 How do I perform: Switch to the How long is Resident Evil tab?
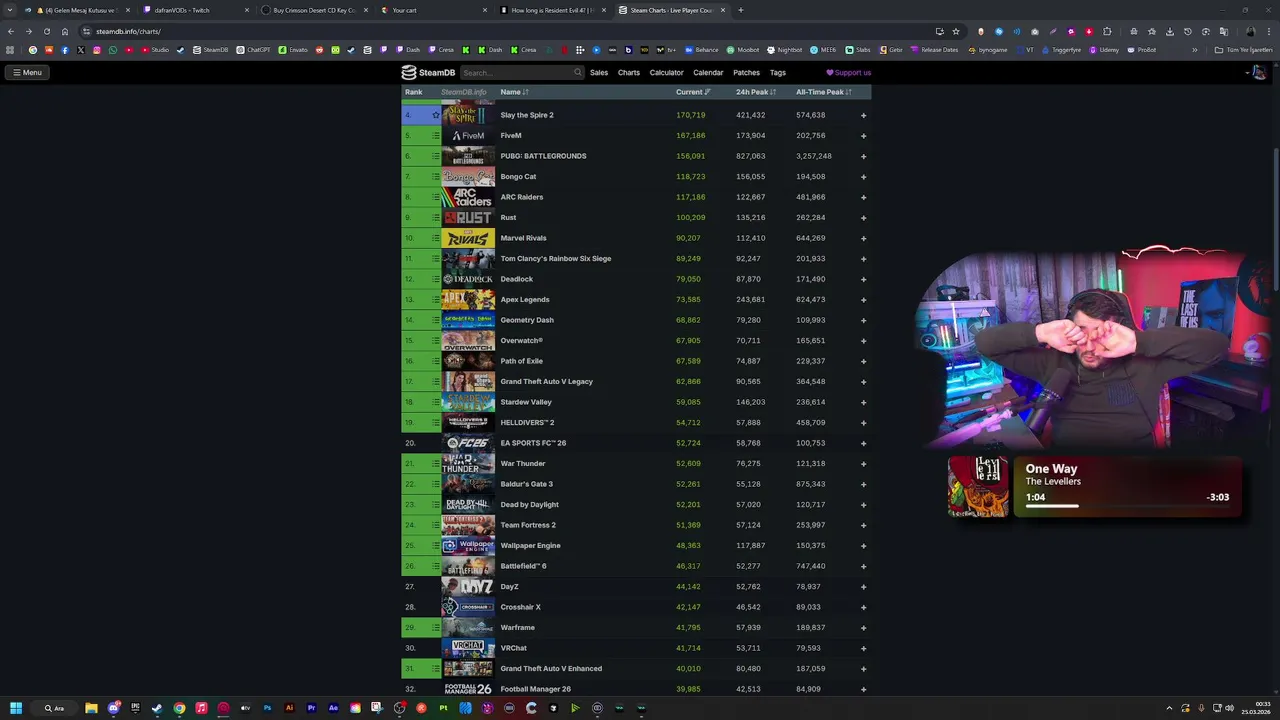[552, 10]
